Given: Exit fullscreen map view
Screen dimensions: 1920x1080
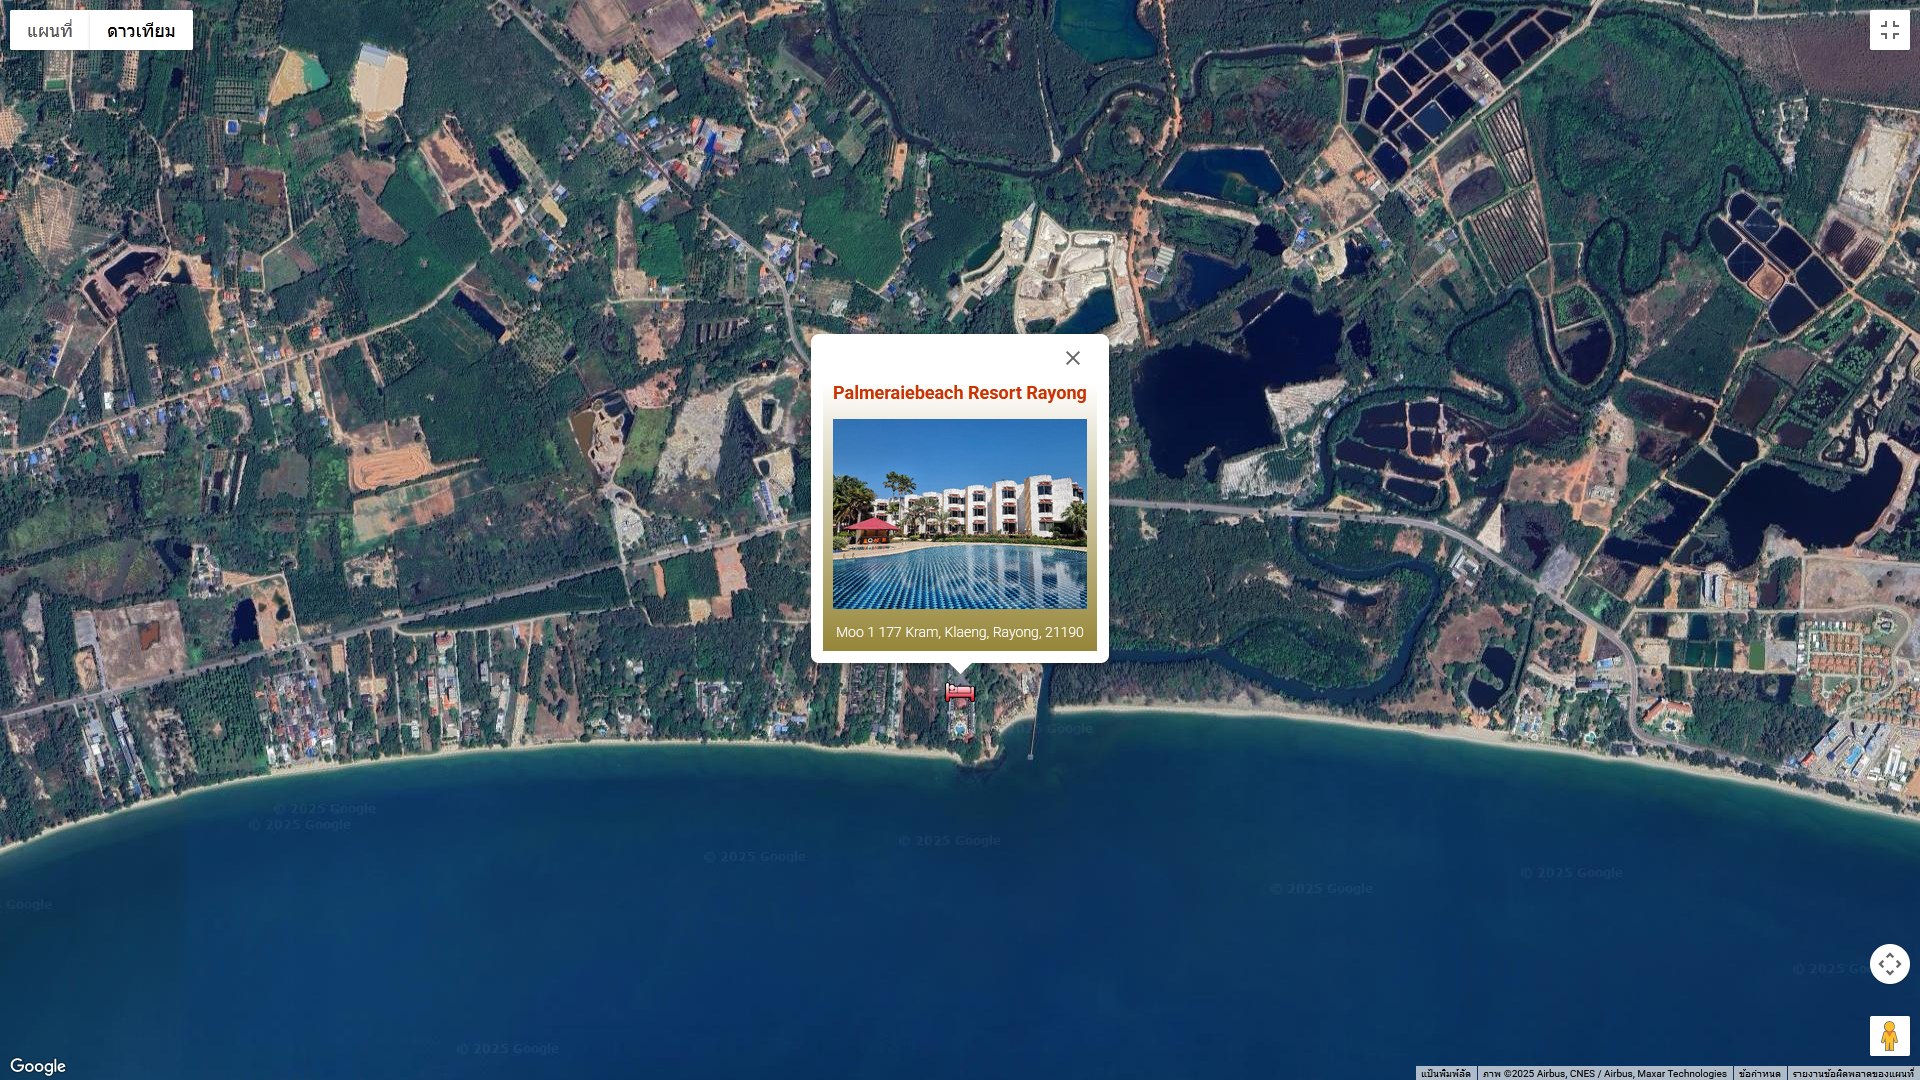Looking at the screenshot, I should tap(1889, 30).
